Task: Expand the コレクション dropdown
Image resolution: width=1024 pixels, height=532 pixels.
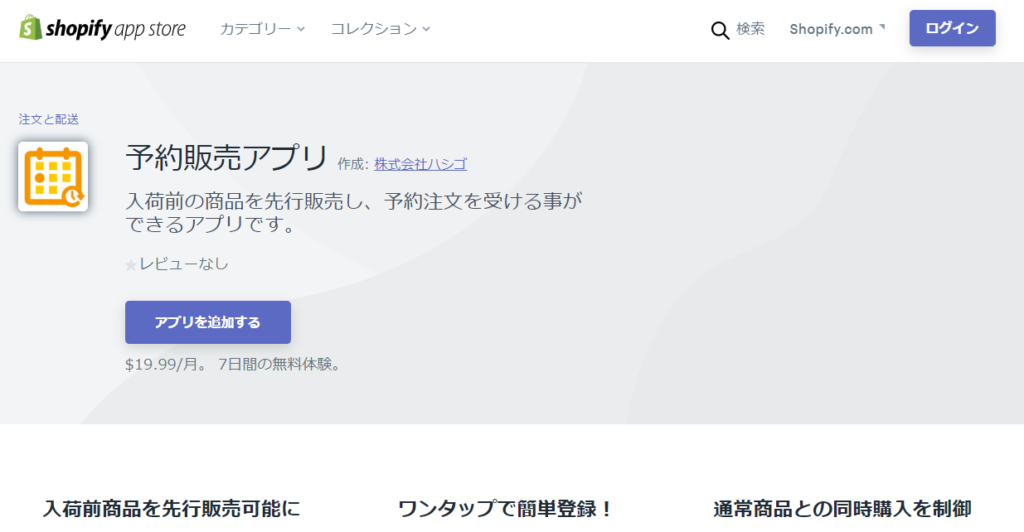Action: pyautogui.click(x=381, y=29)
